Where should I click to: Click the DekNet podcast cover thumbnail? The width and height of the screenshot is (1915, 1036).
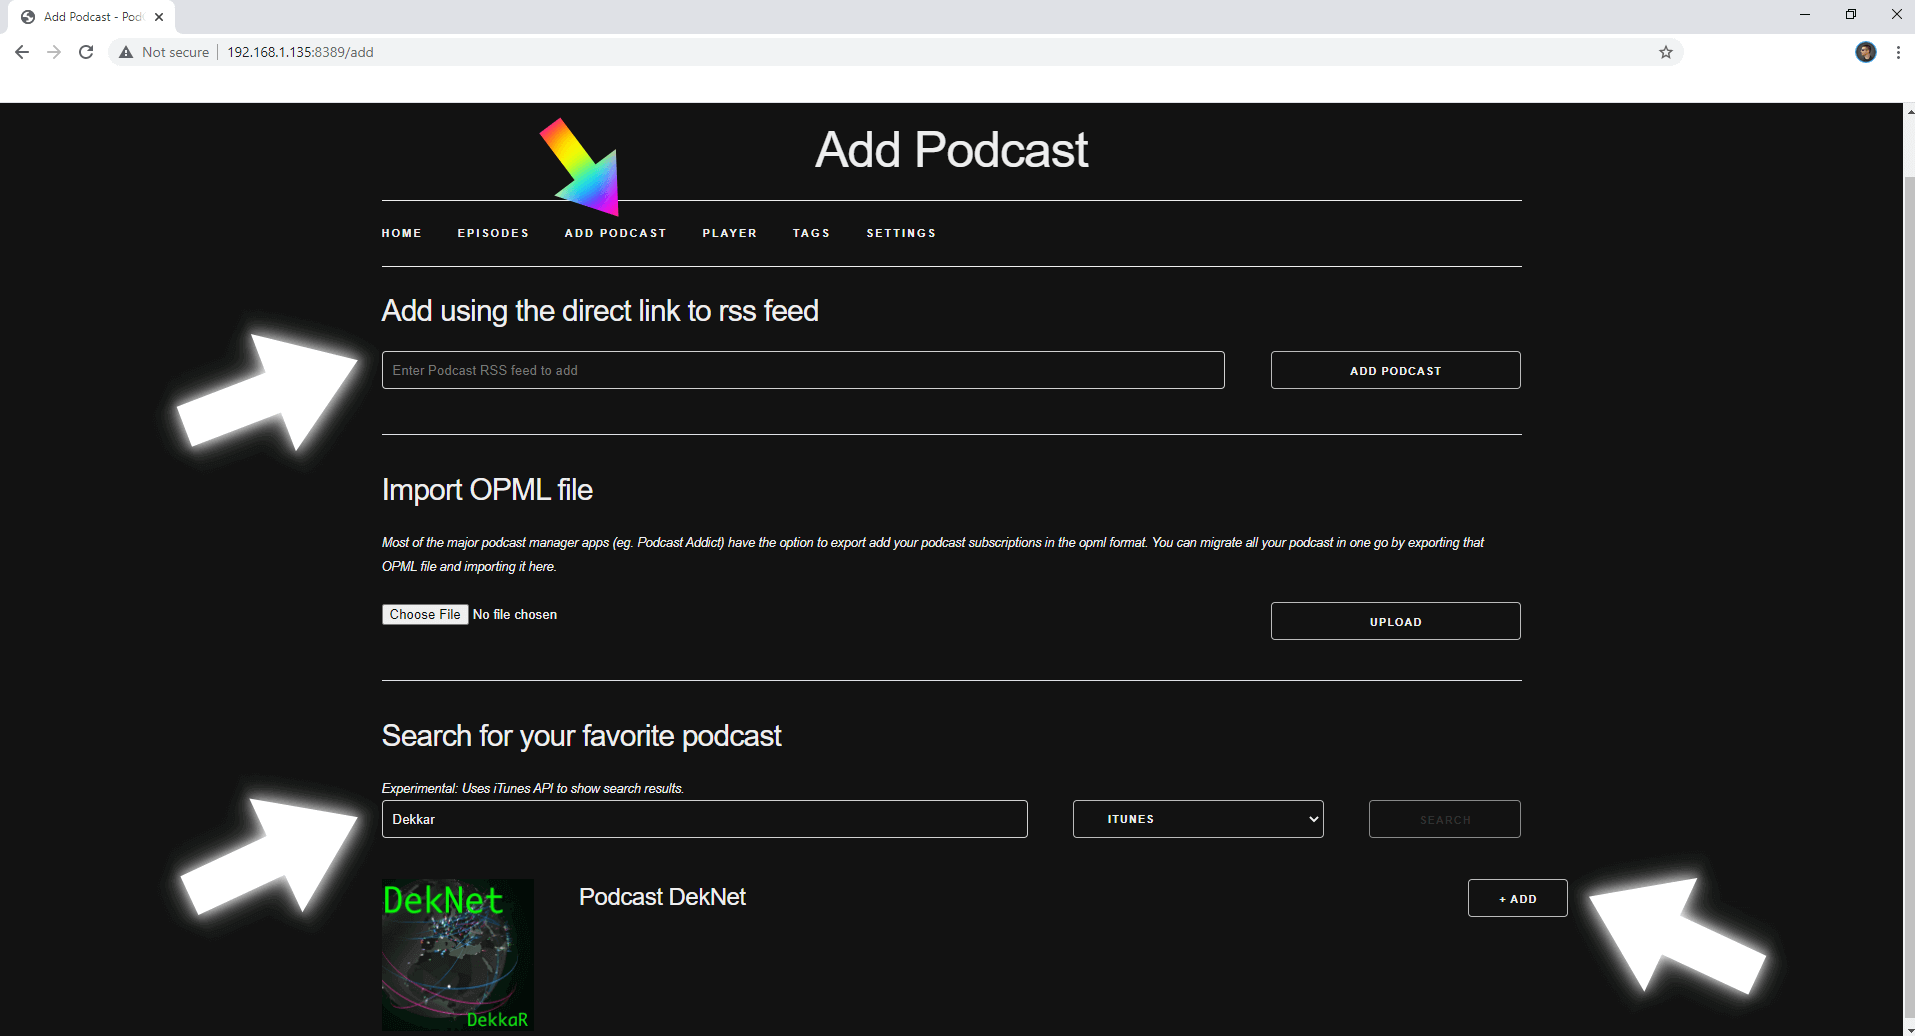[457, 955]
